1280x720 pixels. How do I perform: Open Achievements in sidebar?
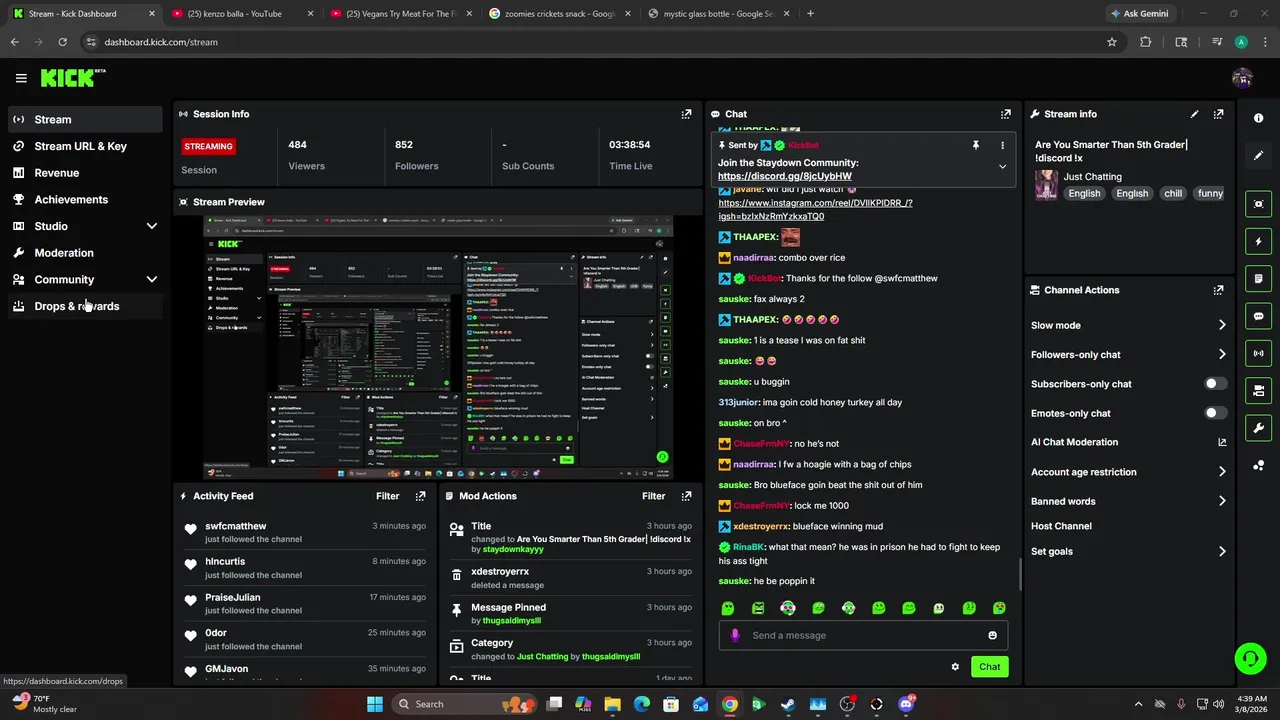click(85, 199)
